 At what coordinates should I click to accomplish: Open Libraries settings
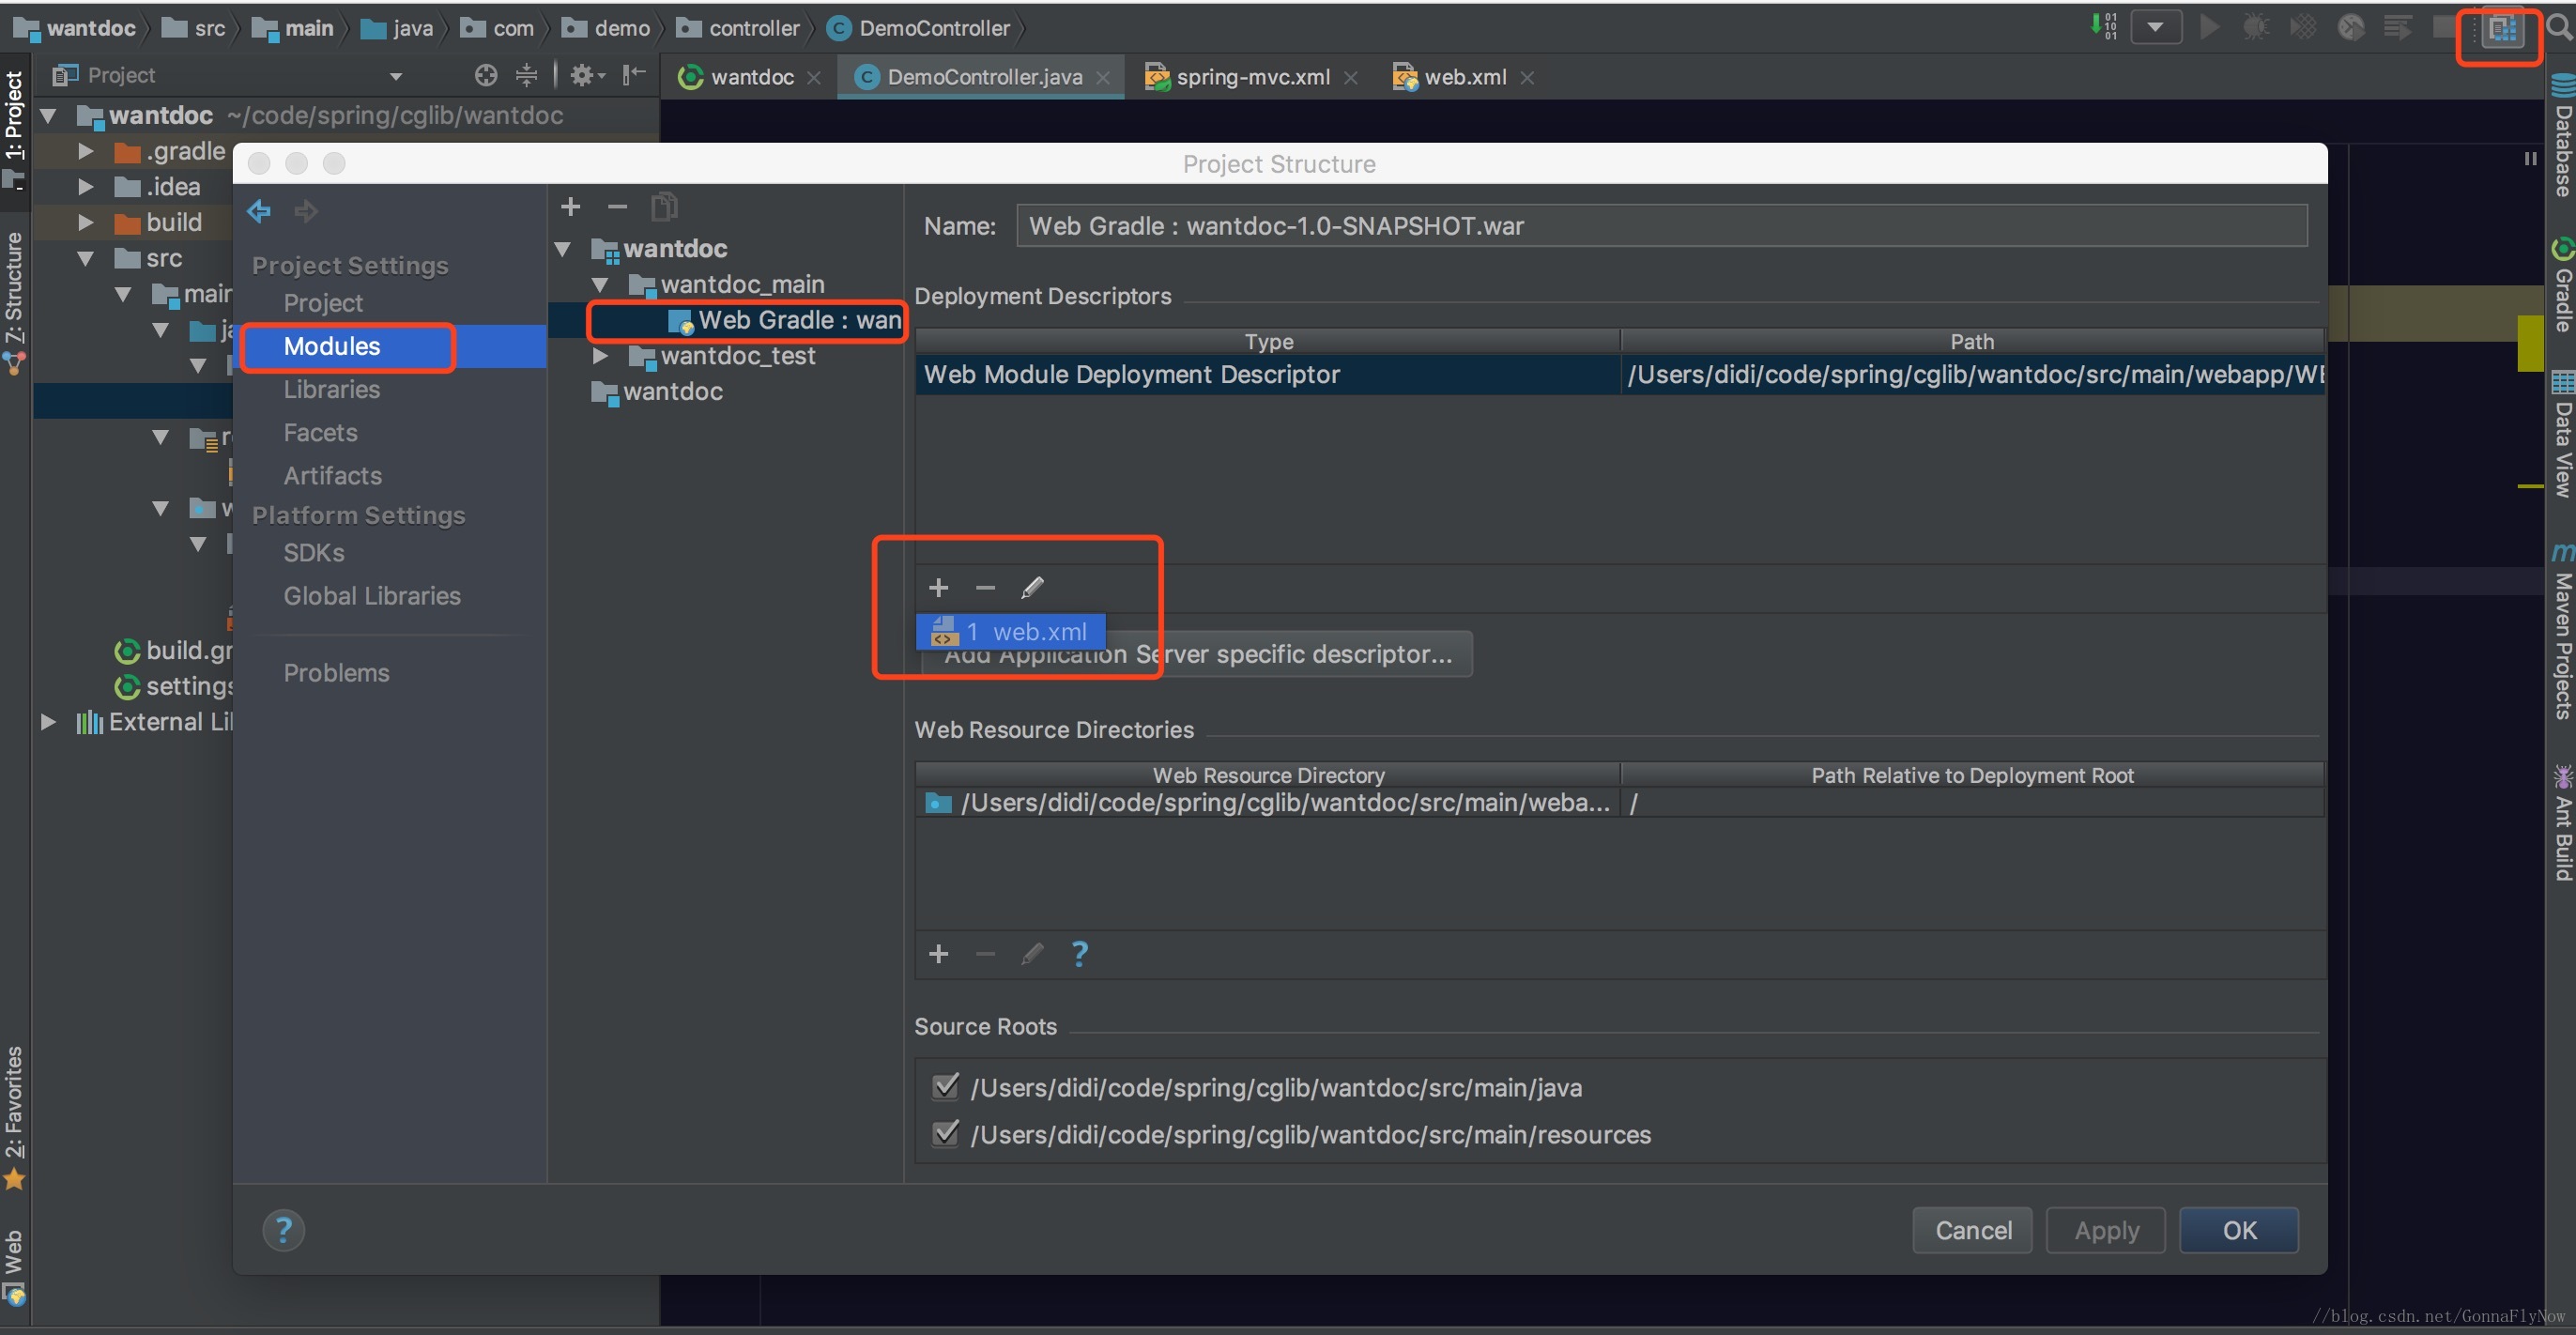331,390
